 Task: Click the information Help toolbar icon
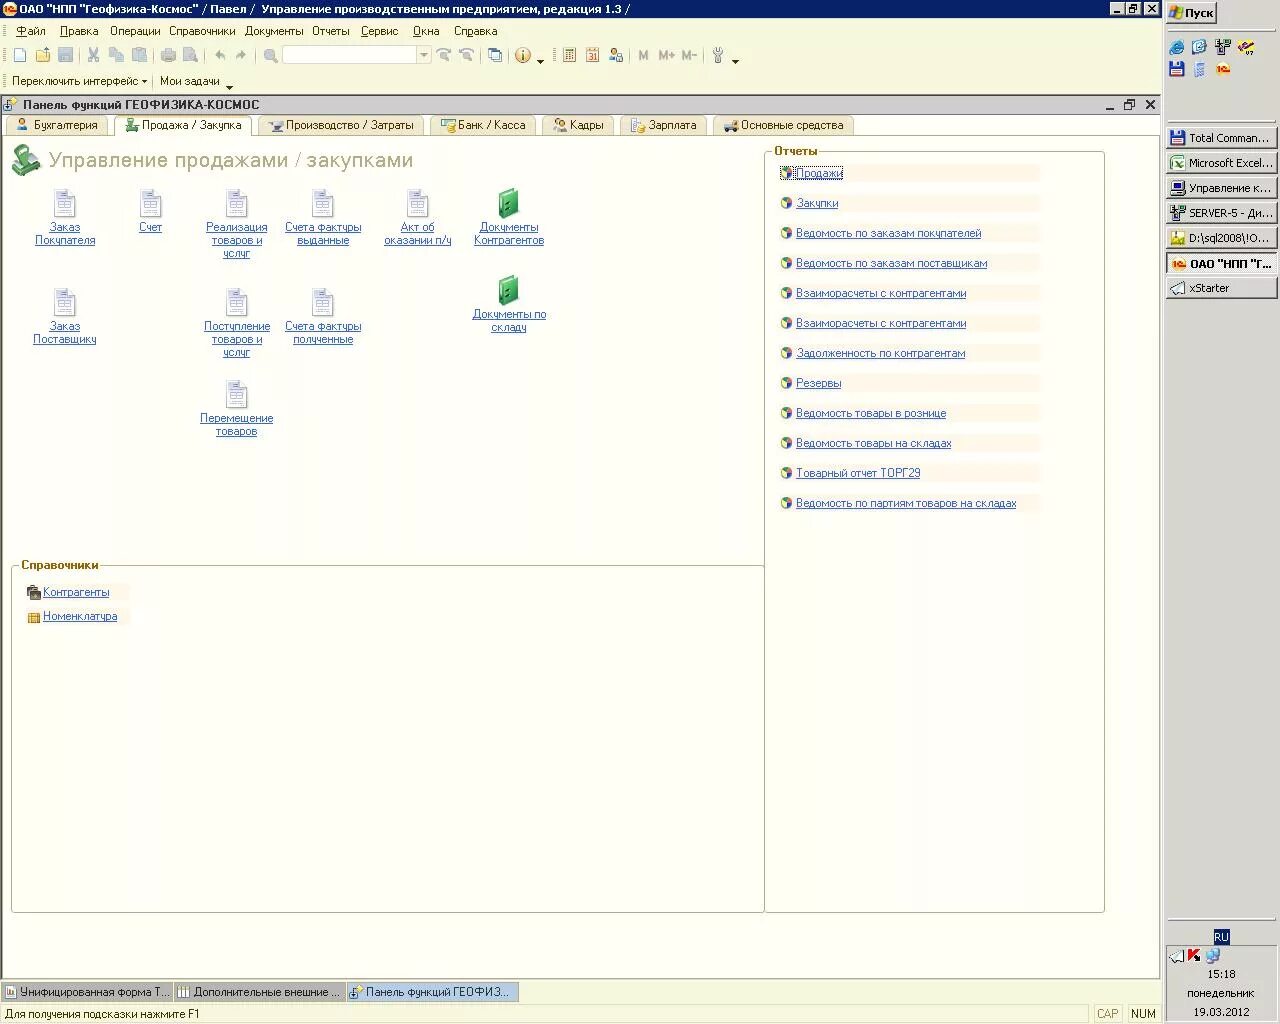[x=523, y=55]
